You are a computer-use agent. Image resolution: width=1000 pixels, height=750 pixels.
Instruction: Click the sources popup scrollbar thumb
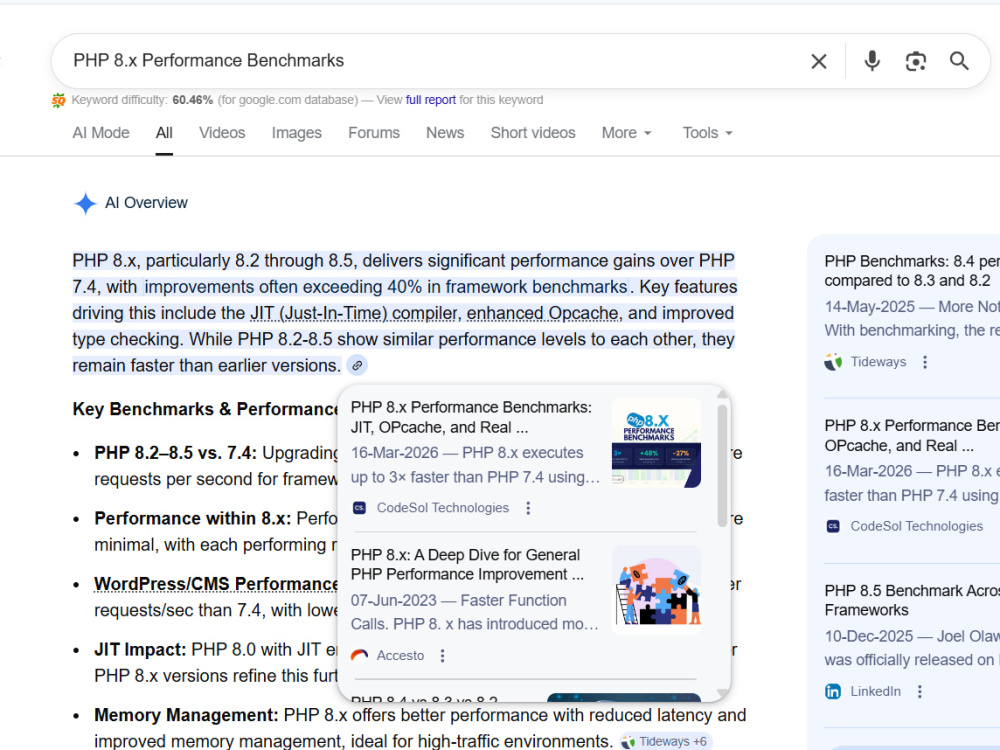(x=723, y=466)
